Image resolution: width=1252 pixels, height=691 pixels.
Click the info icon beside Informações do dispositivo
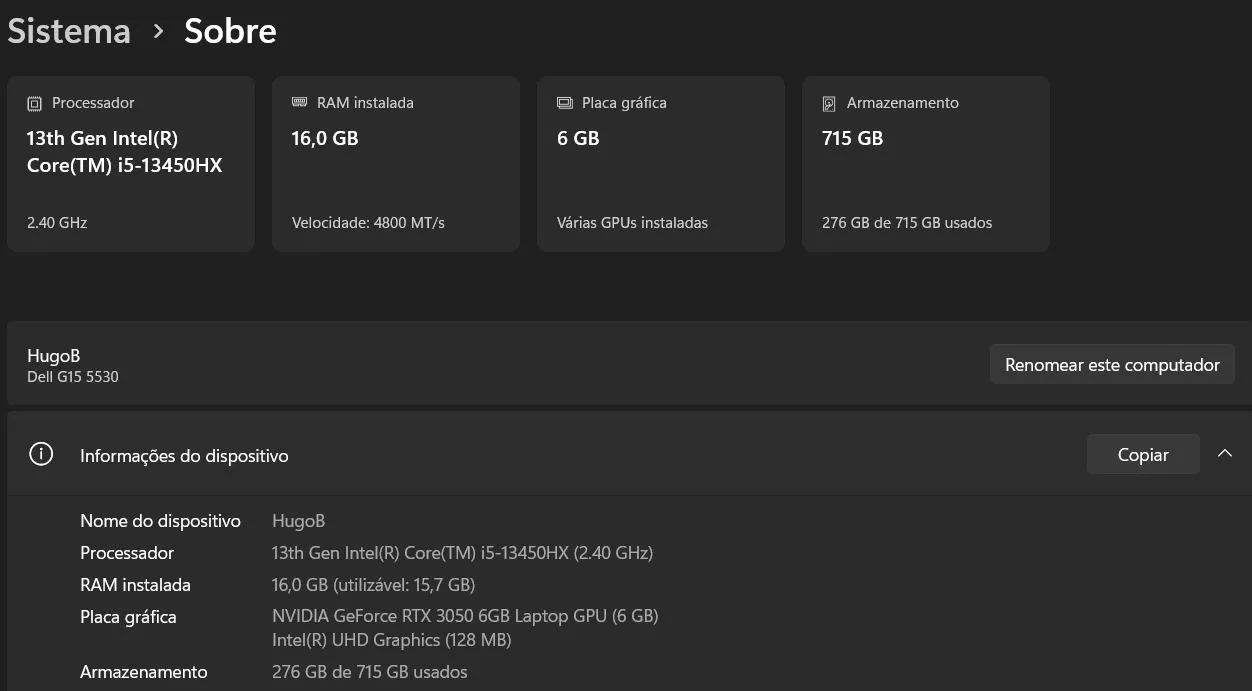pos(41,454)
